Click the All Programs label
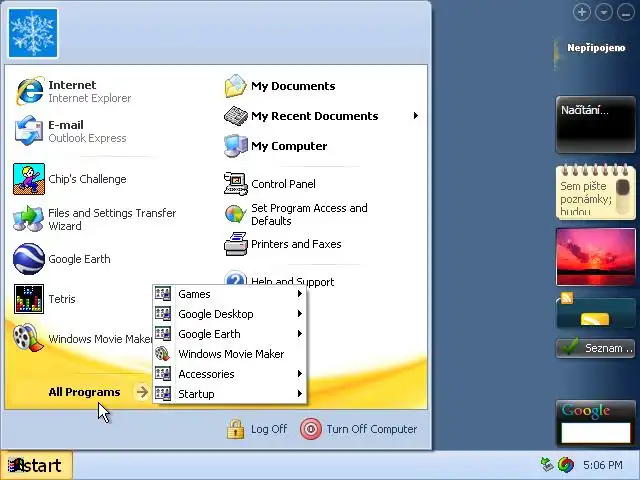This screenshot has height=480, width=640. (84, 392)
